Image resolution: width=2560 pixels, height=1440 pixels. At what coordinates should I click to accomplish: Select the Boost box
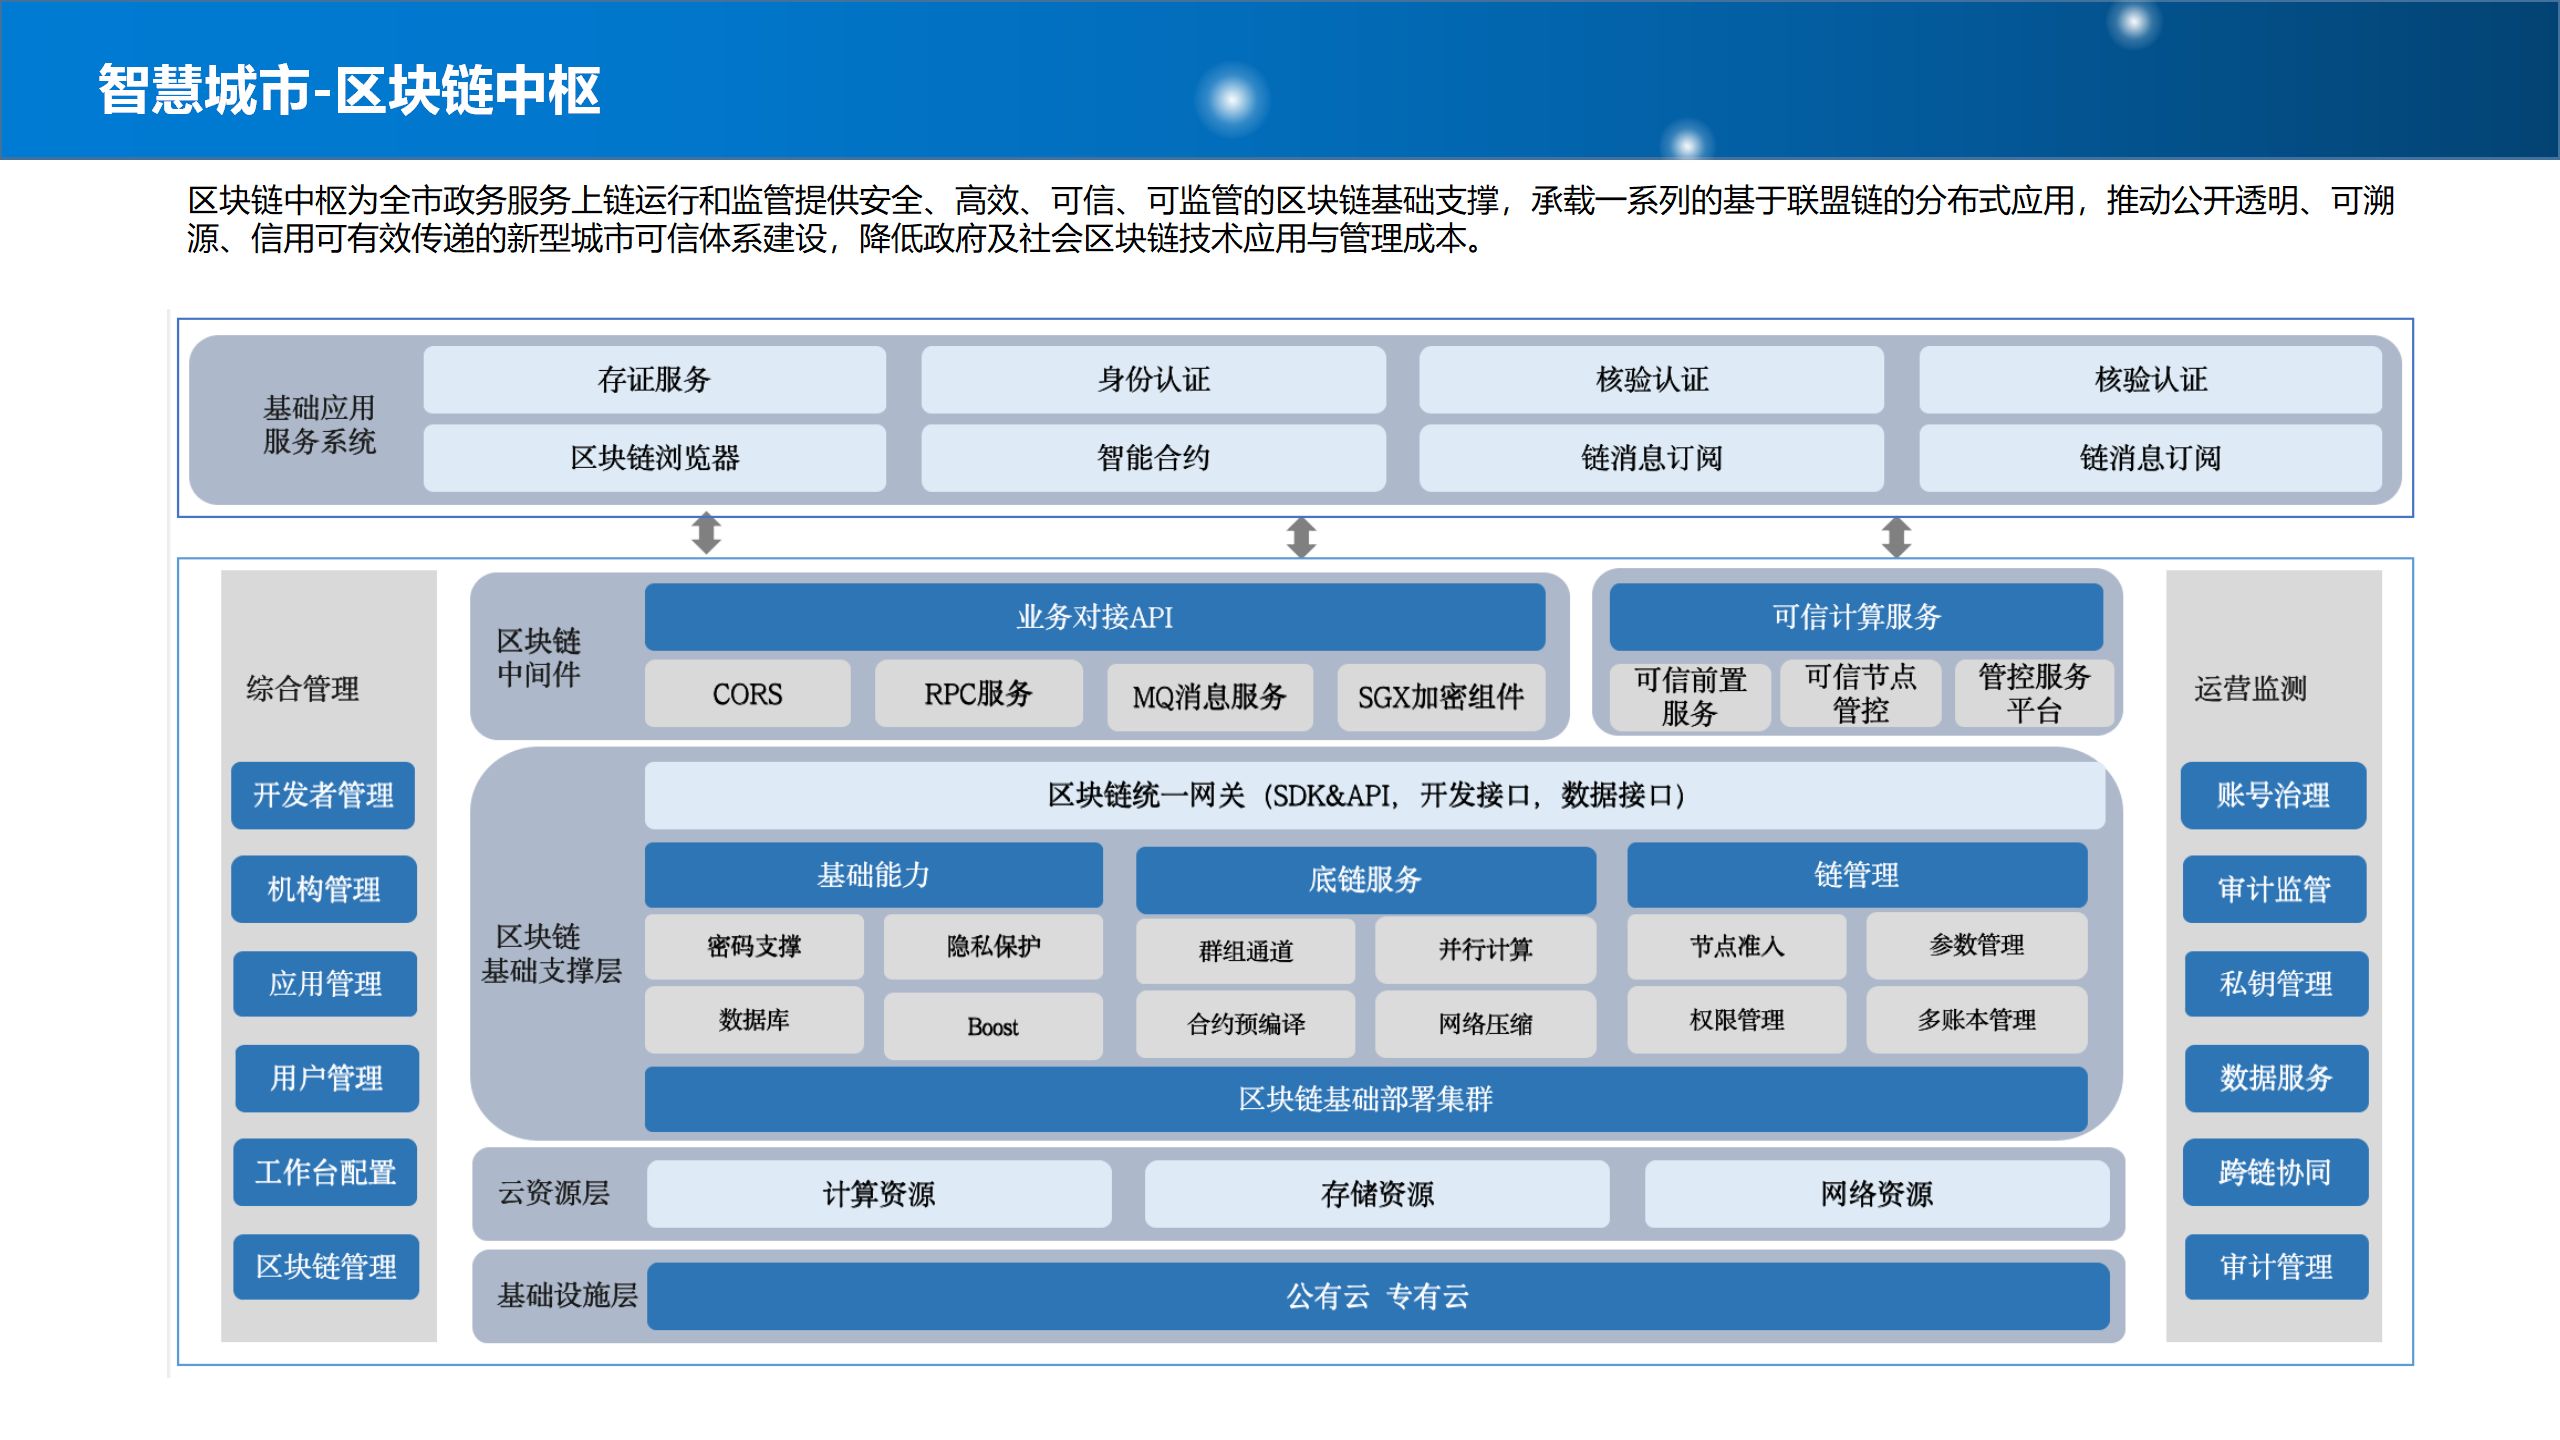tap(993, 1026)
